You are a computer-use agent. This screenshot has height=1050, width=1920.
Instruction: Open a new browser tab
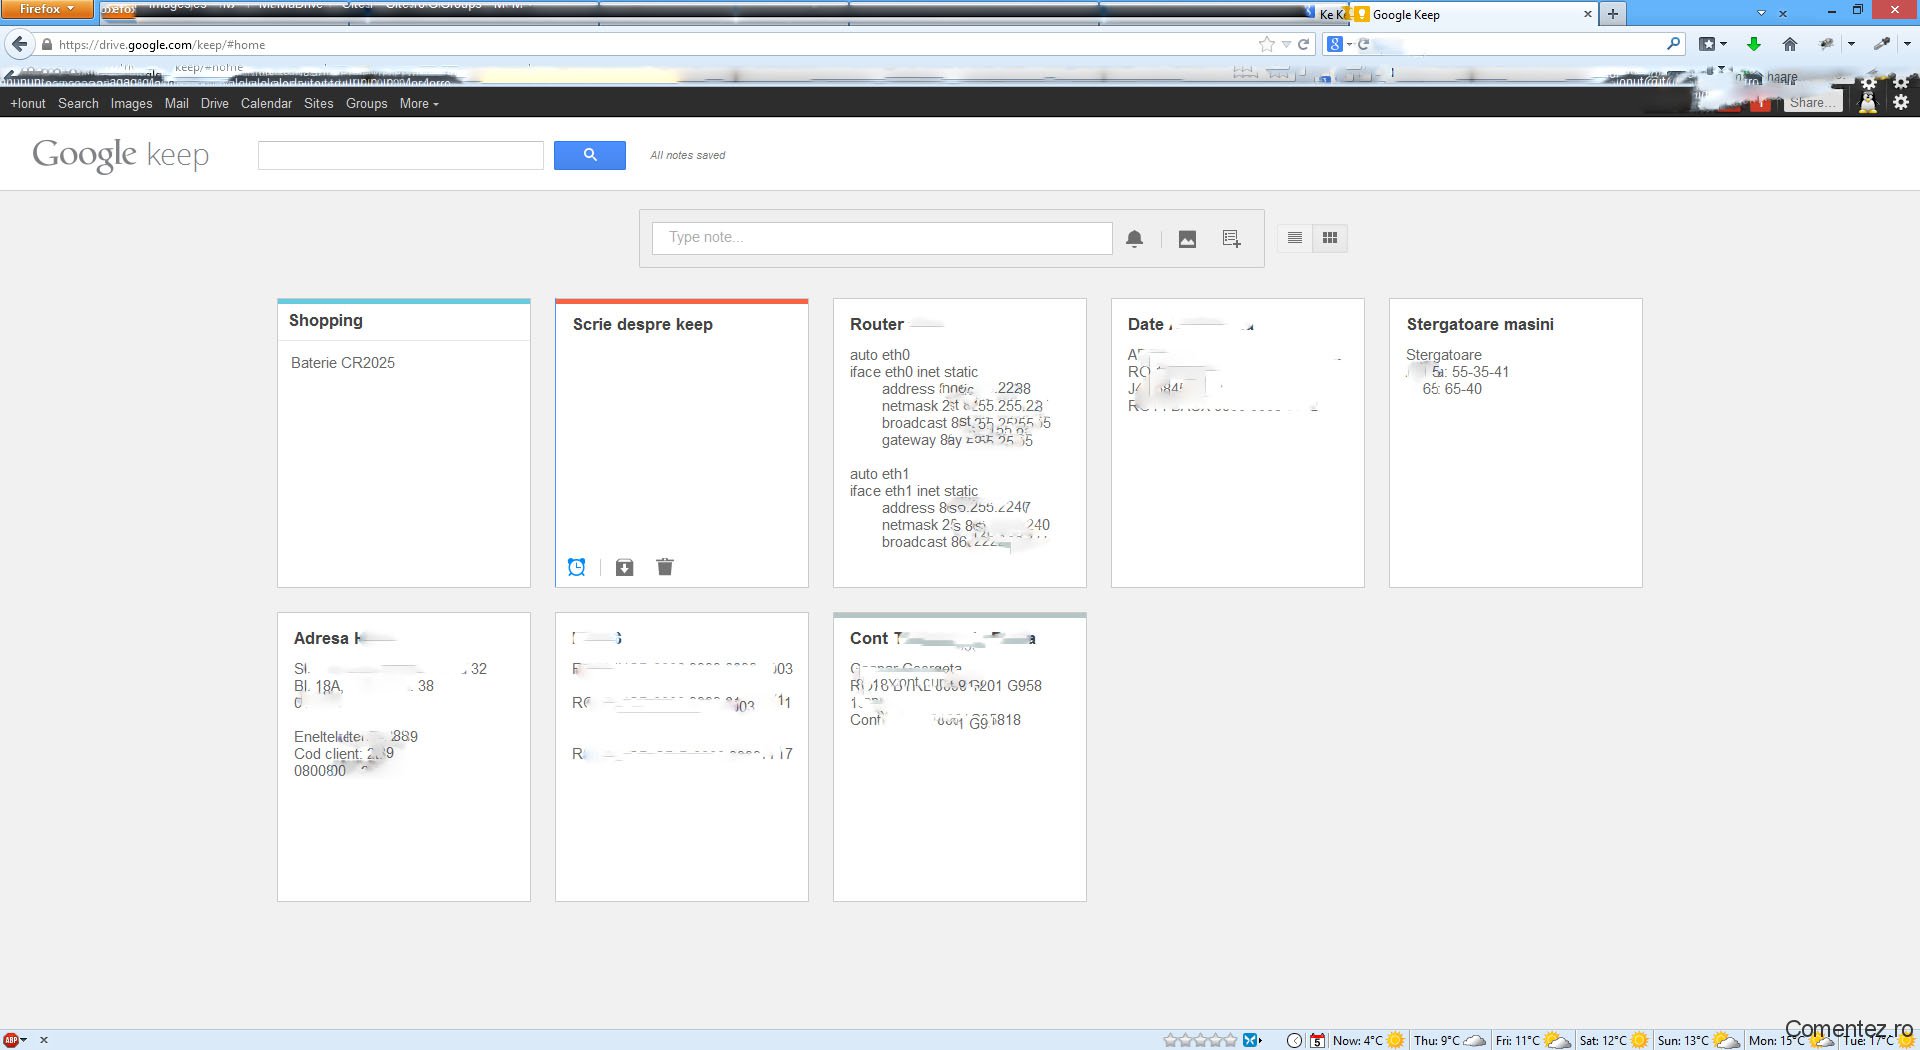click(1612, 14)
